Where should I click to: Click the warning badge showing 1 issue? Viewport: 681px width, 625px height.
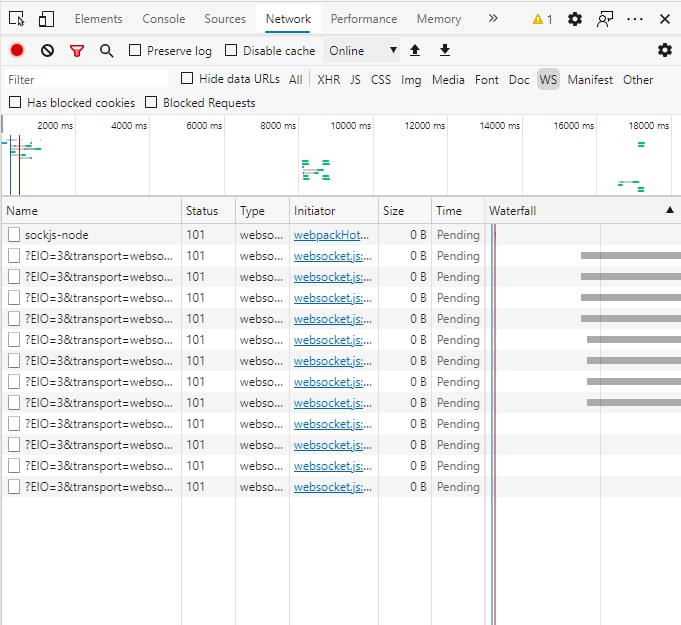click(x=542, y=19)
